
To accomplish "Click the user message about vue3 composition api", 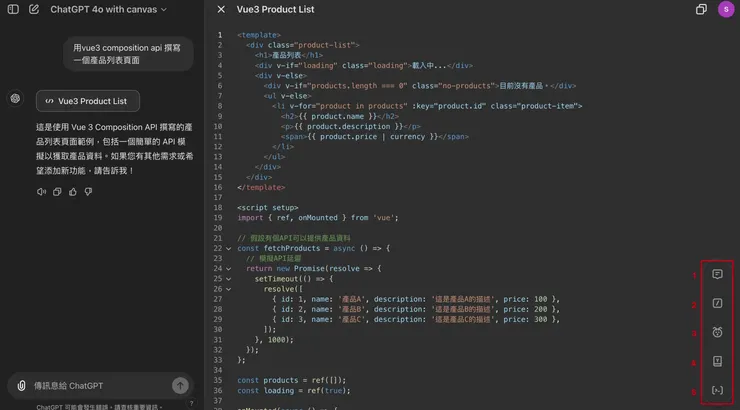I will (x=128, y=54).
